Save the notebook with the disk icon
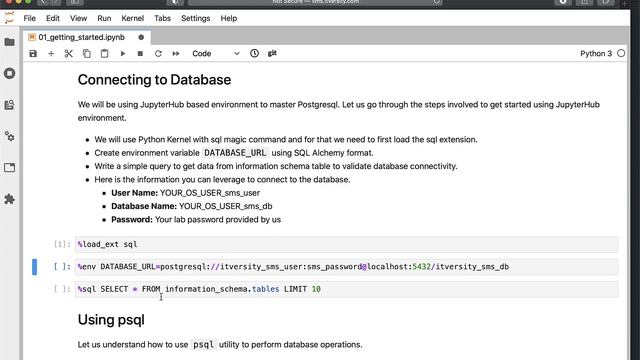640x360 pixels. [33, 53]
